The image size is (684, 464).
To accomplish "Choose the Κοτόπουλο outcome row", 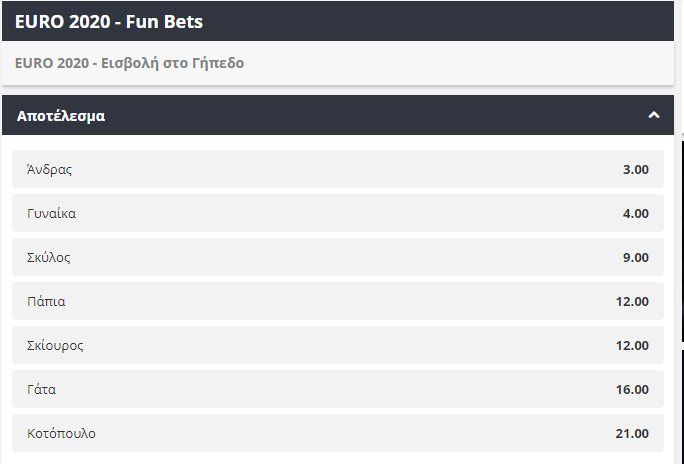I will point(337,433).
